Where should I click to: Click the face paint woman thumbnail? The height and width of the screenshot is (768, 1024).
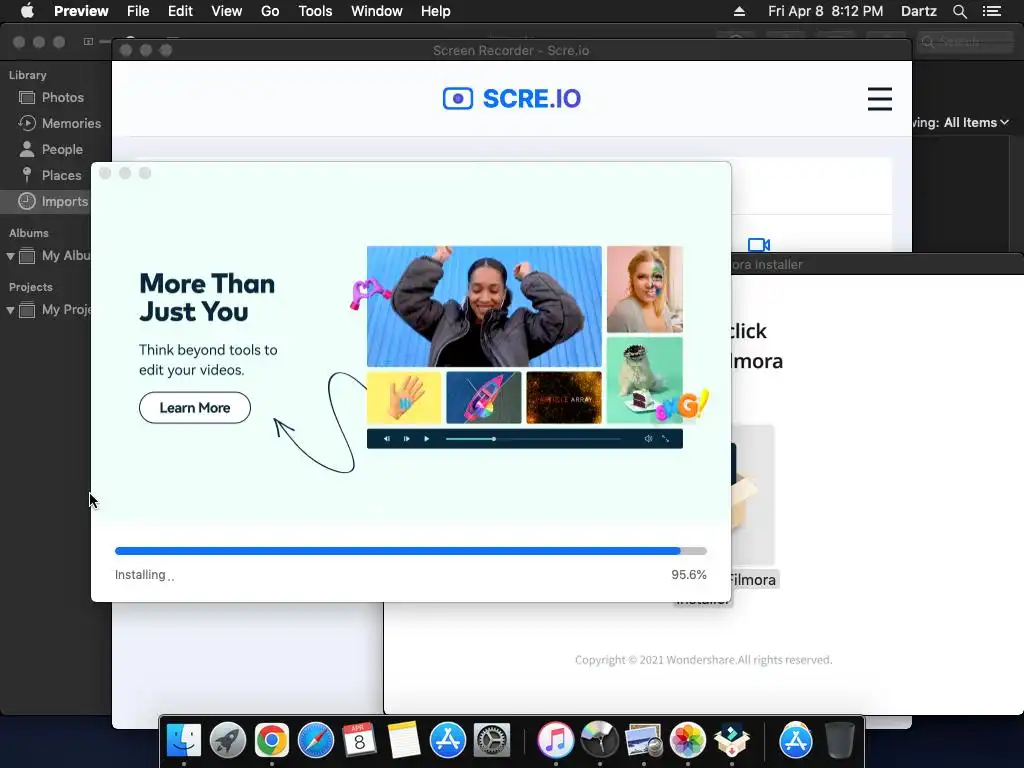[x=645, y=289]
